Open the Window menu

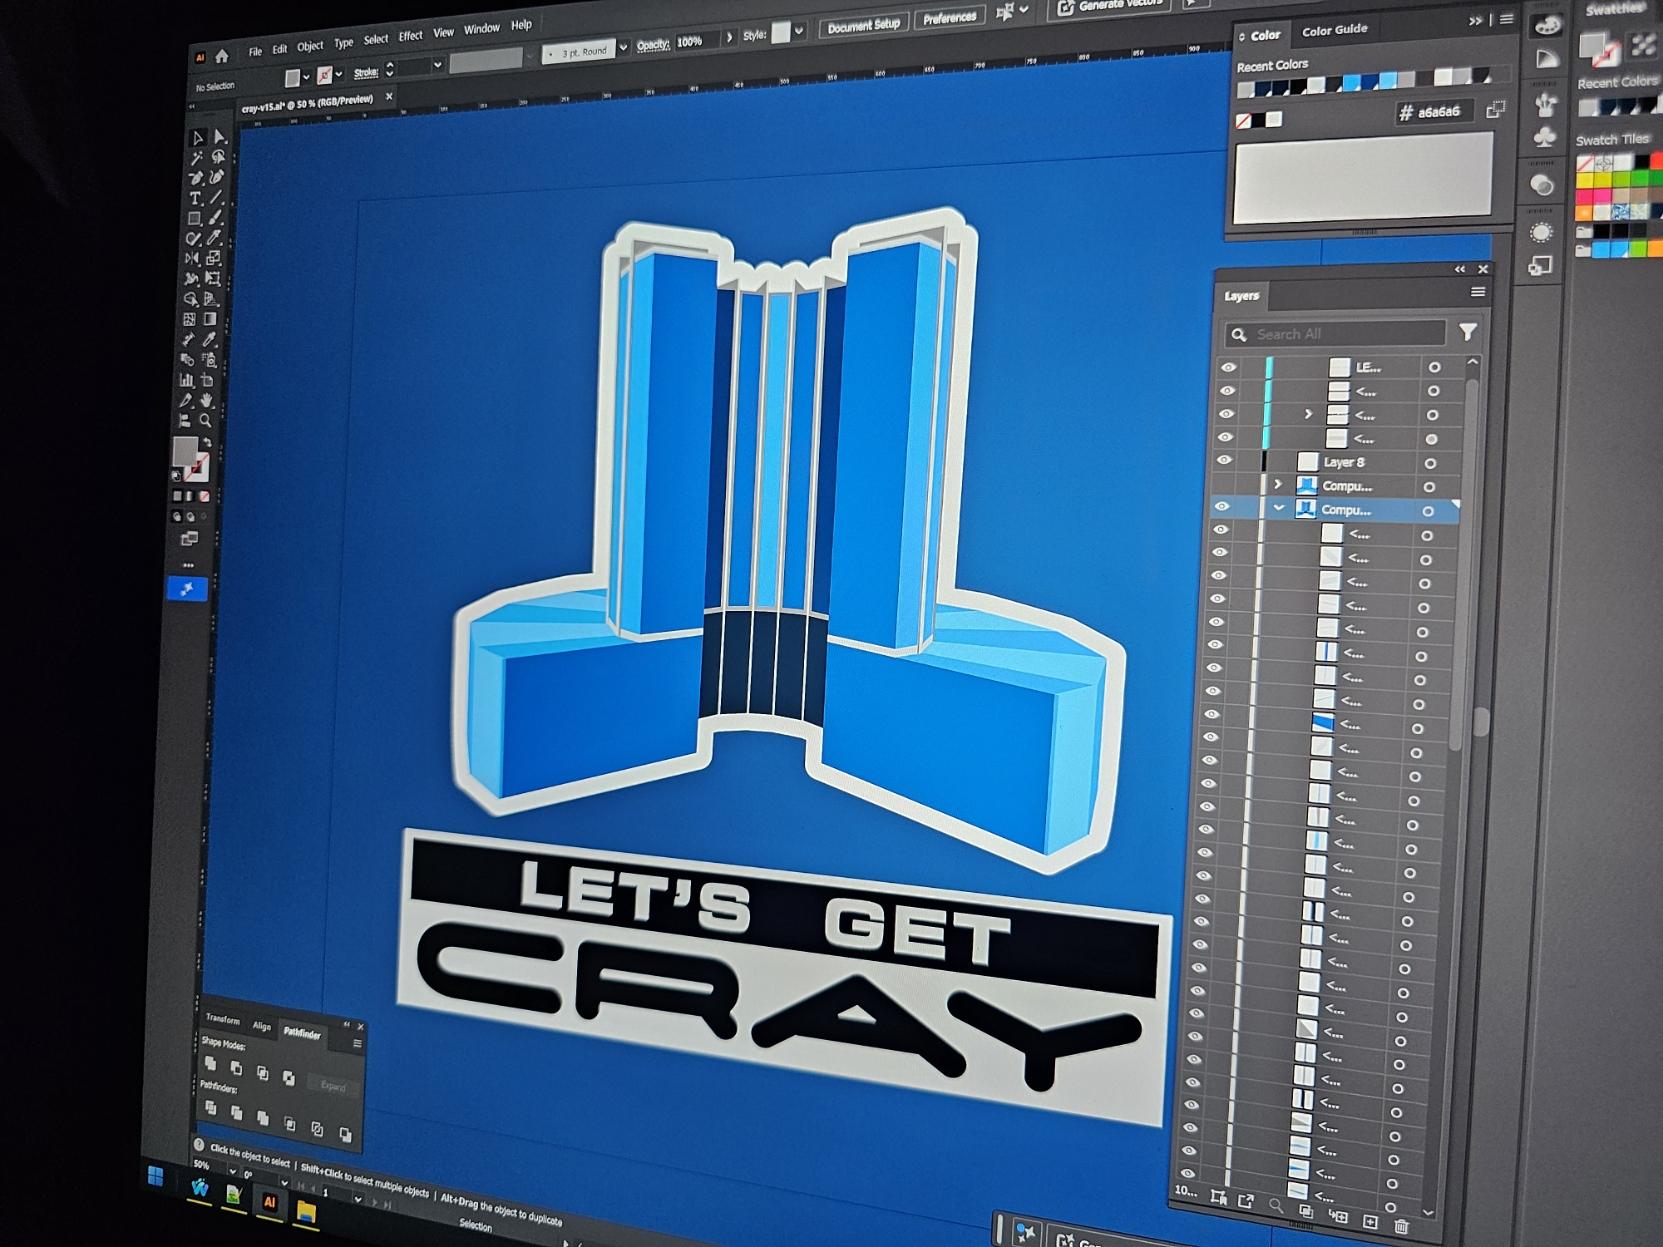coord(481,29)
